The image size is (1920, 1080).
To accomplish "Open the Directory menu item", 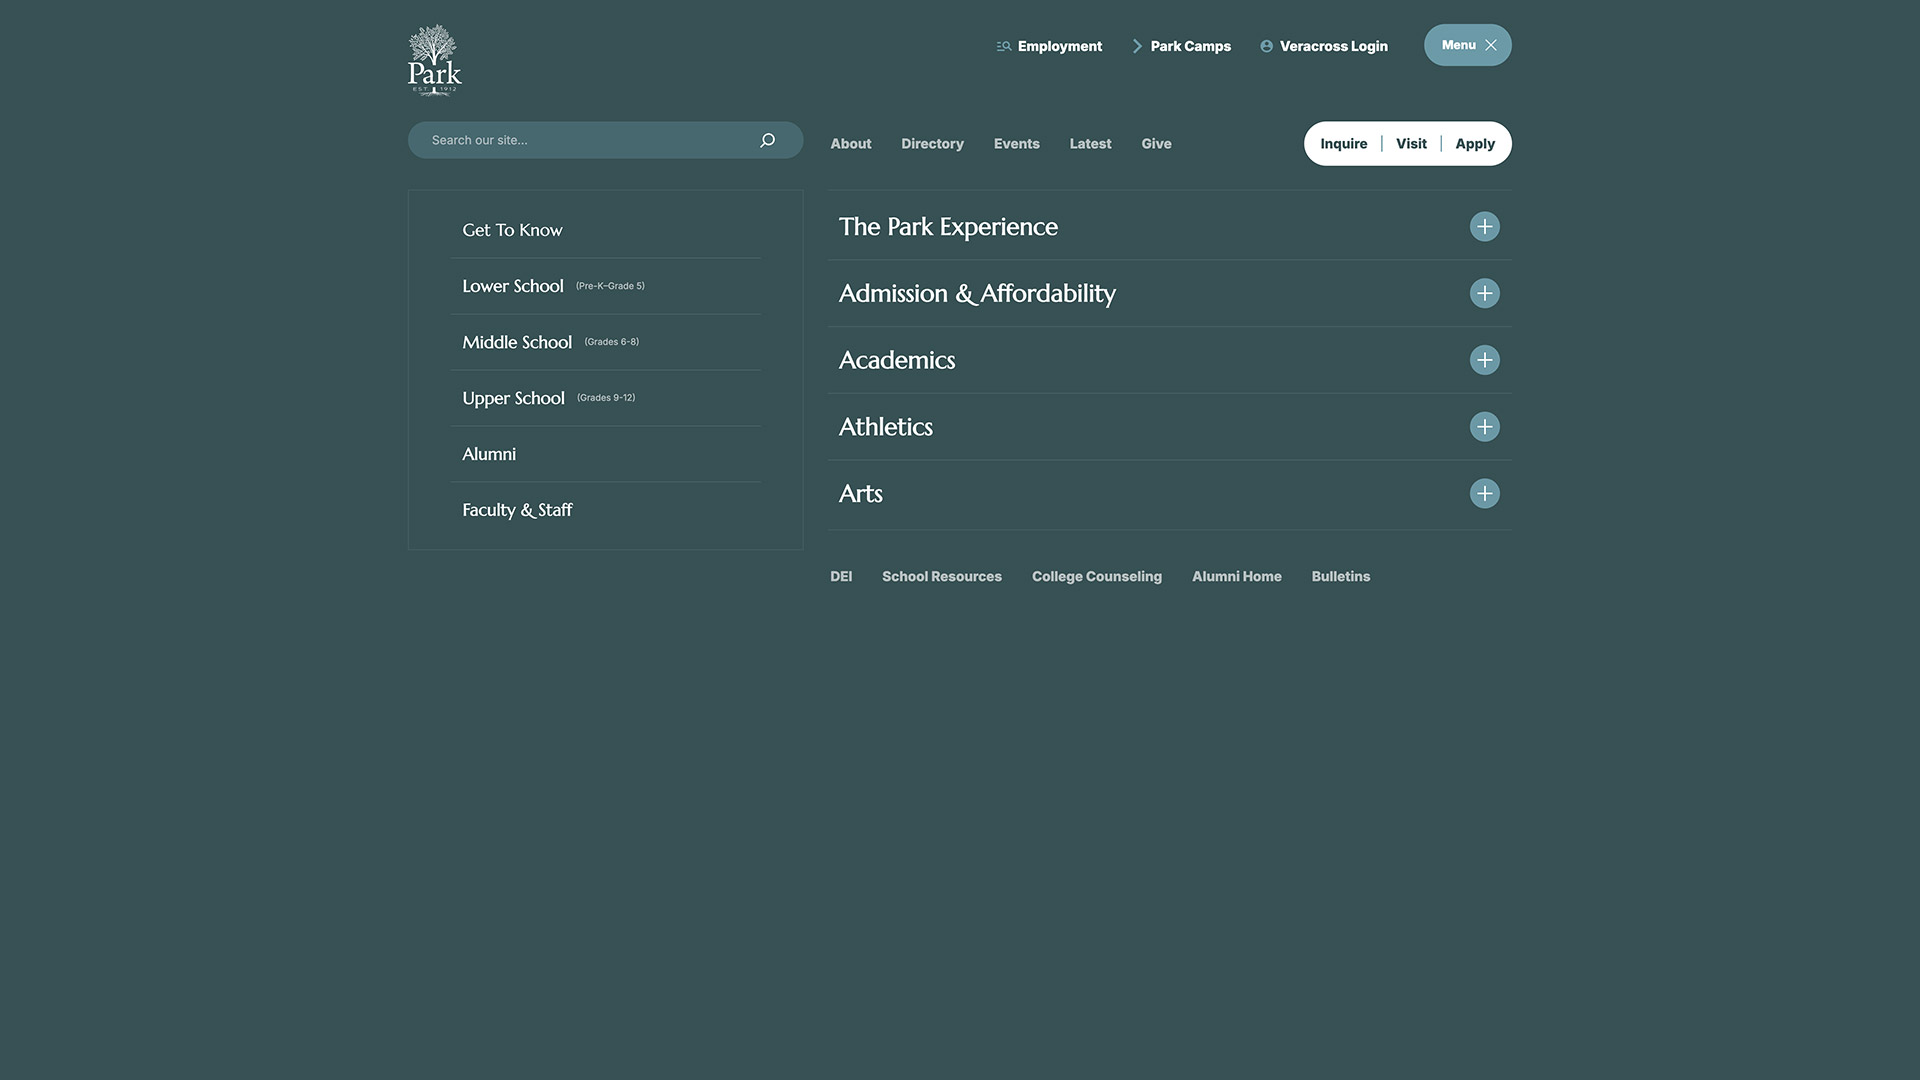I will point(932,144).
